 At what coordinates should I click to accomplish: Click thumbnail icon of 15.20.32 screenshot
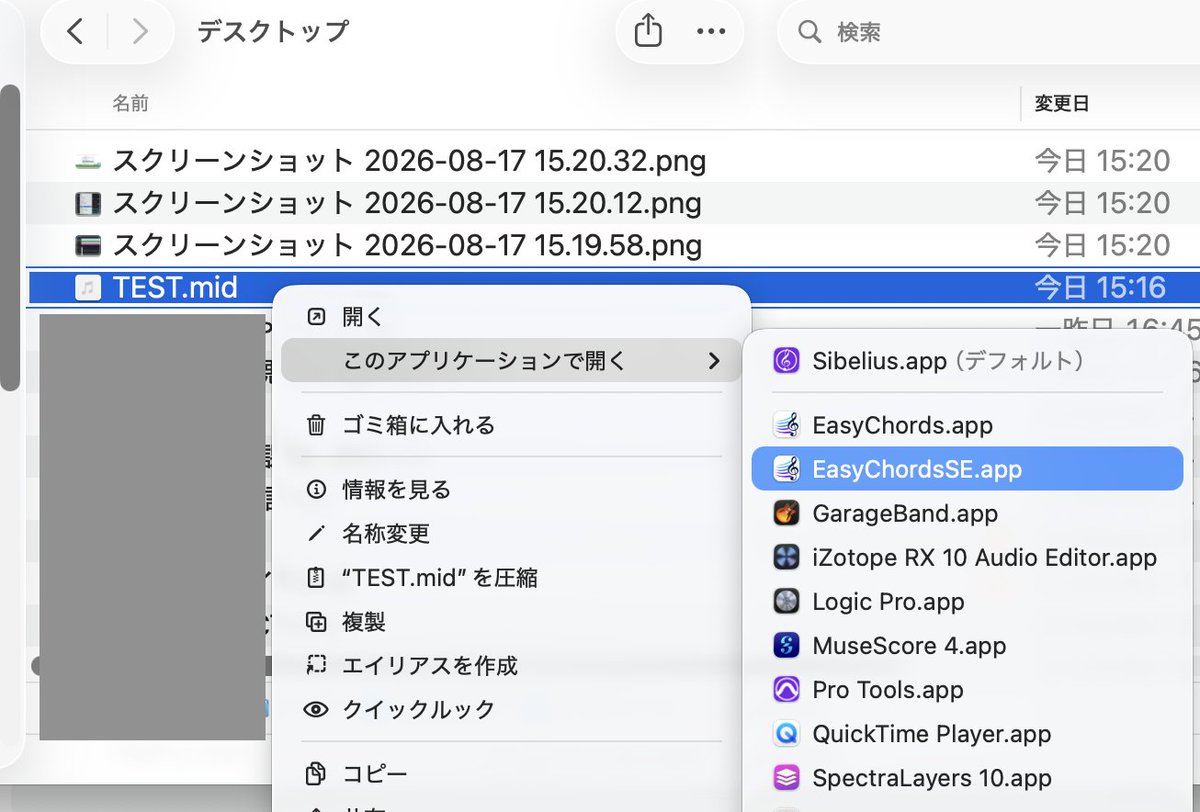coord(88,160)
